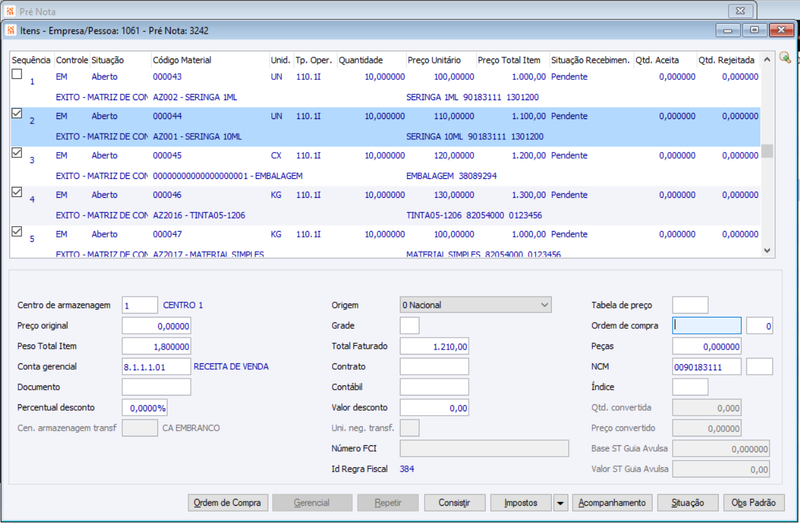Click the Consistir button
Viewport: 800px width, 524px height.
[454, 503]
